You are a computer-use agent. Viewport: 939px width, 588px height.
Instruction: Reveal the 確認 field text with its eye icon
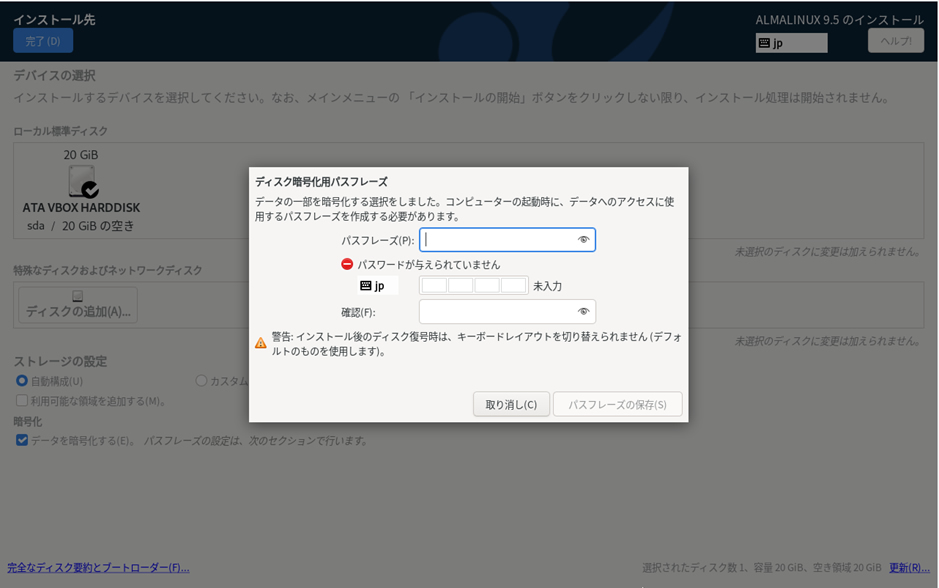pyautogui.click(x=586, y=311)
